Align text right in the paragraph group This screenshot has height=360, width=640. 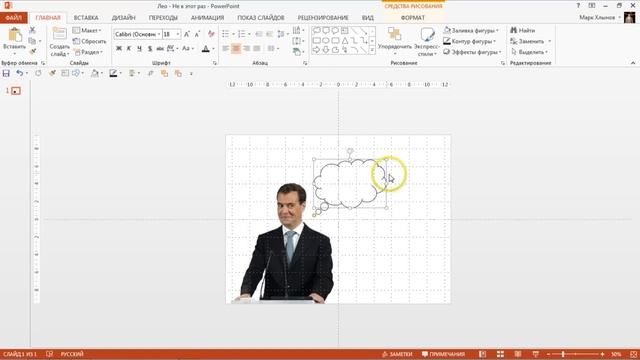[x=247, y=49]
